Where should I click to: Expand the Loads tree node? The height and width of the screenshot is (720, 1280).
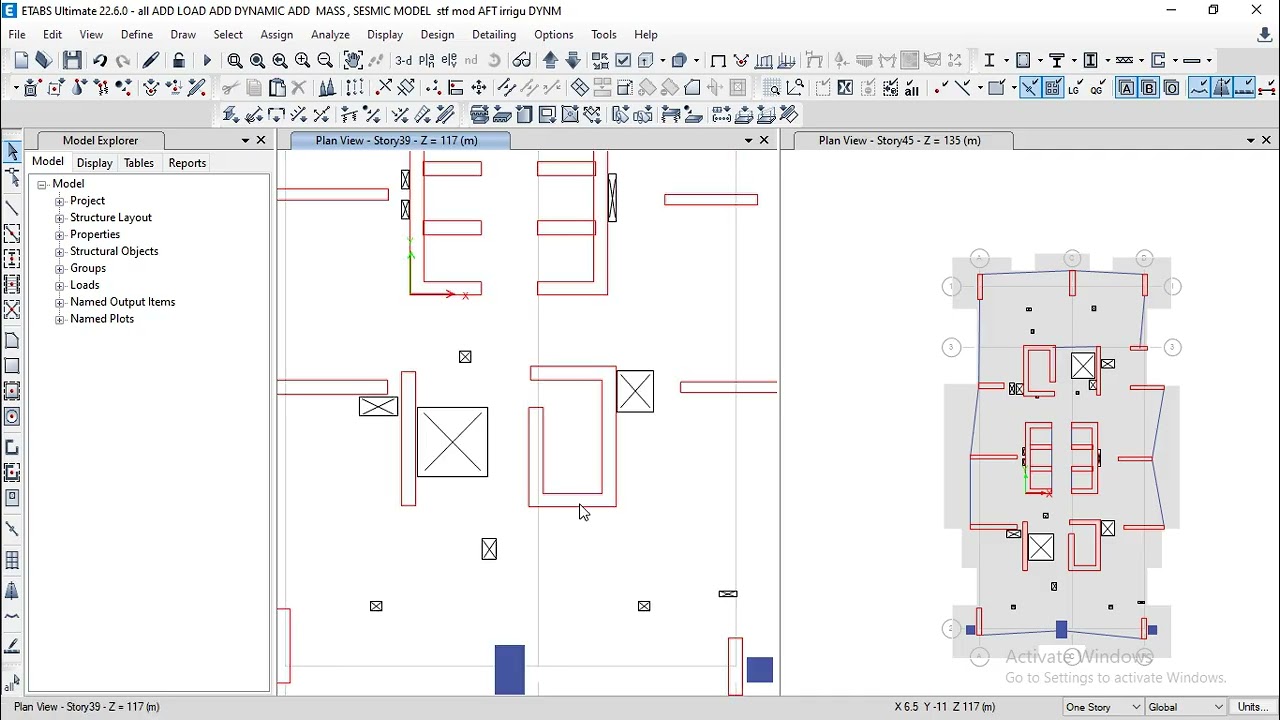(59, 286)
